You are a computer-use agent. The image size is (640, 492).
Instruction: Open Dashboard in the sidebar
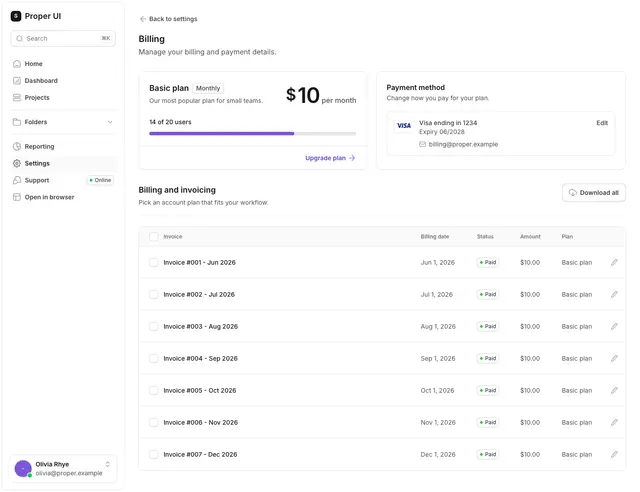[x=63, y=80]
